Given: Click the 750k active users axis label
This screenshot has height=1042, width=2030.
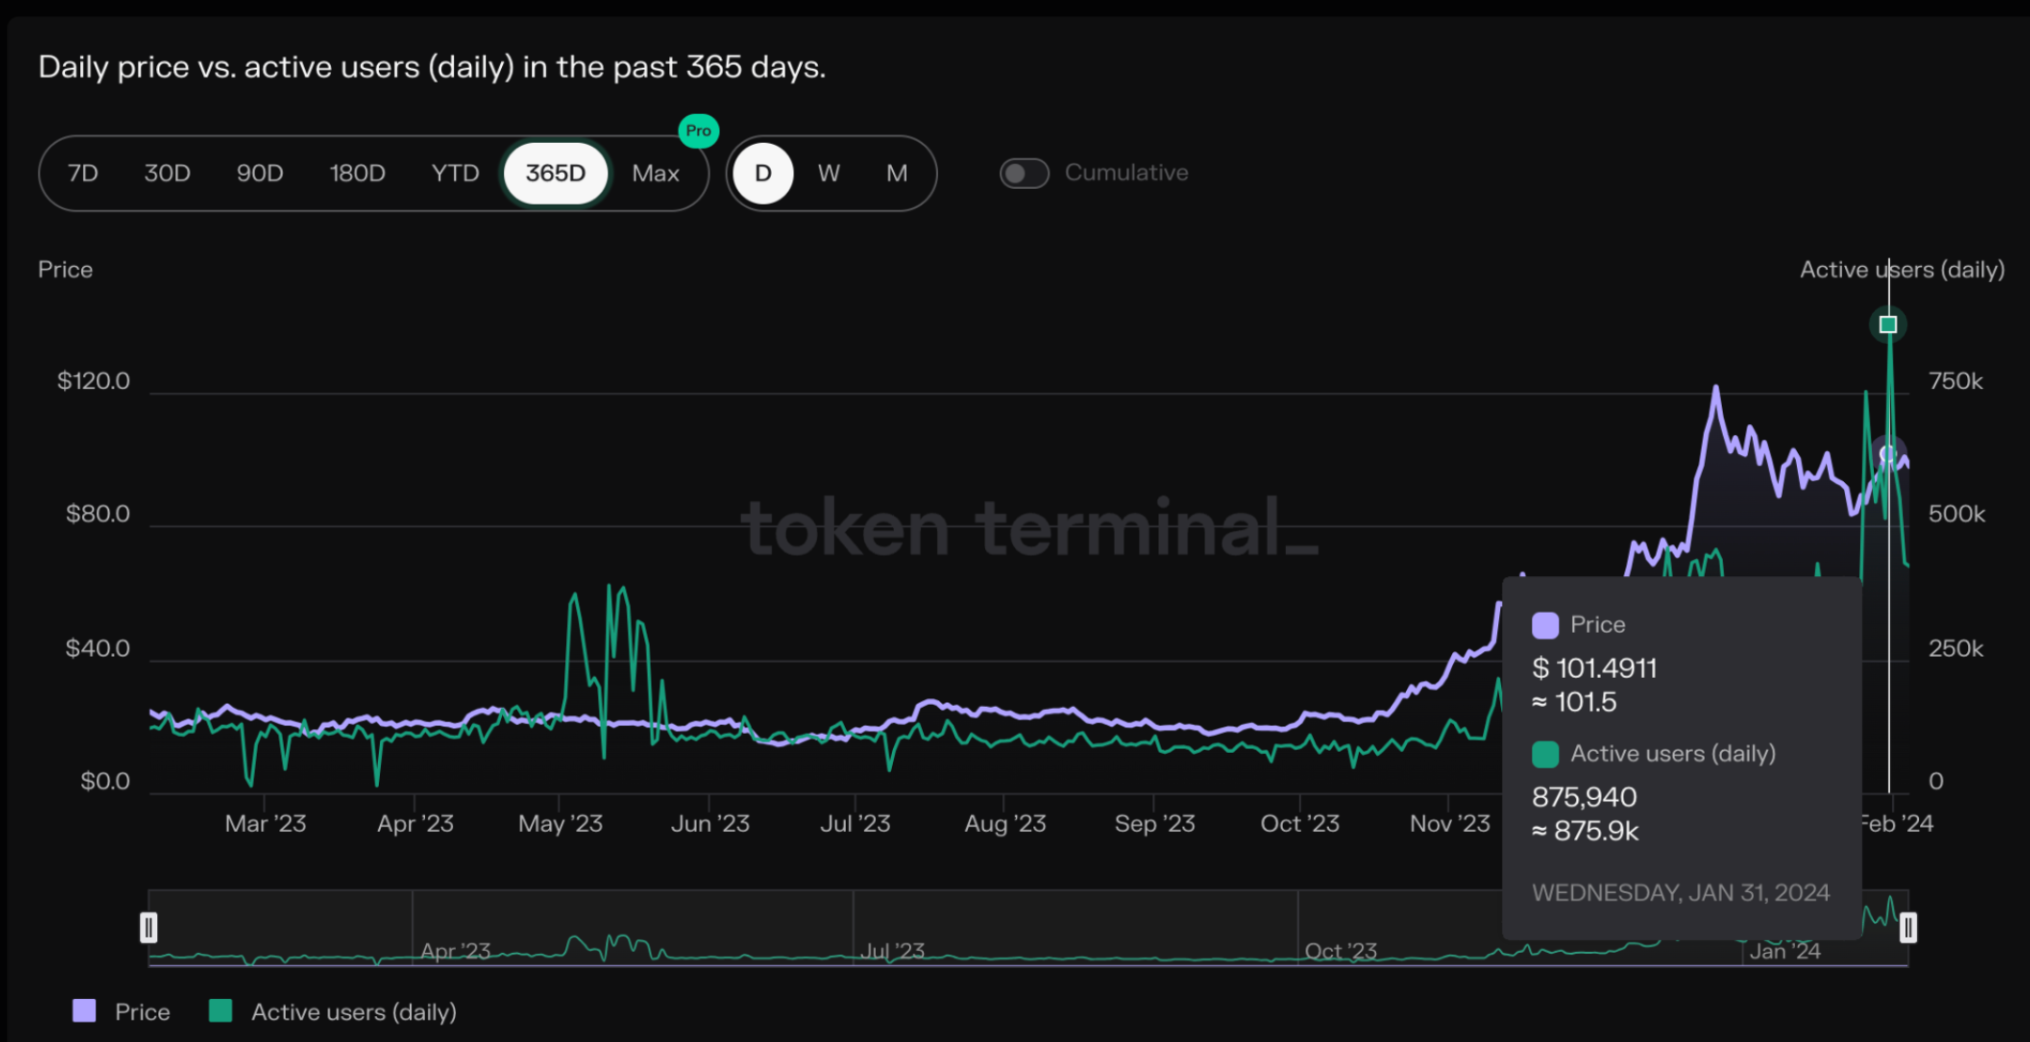Looking at the screenshot, I should tap(1956, 381).
